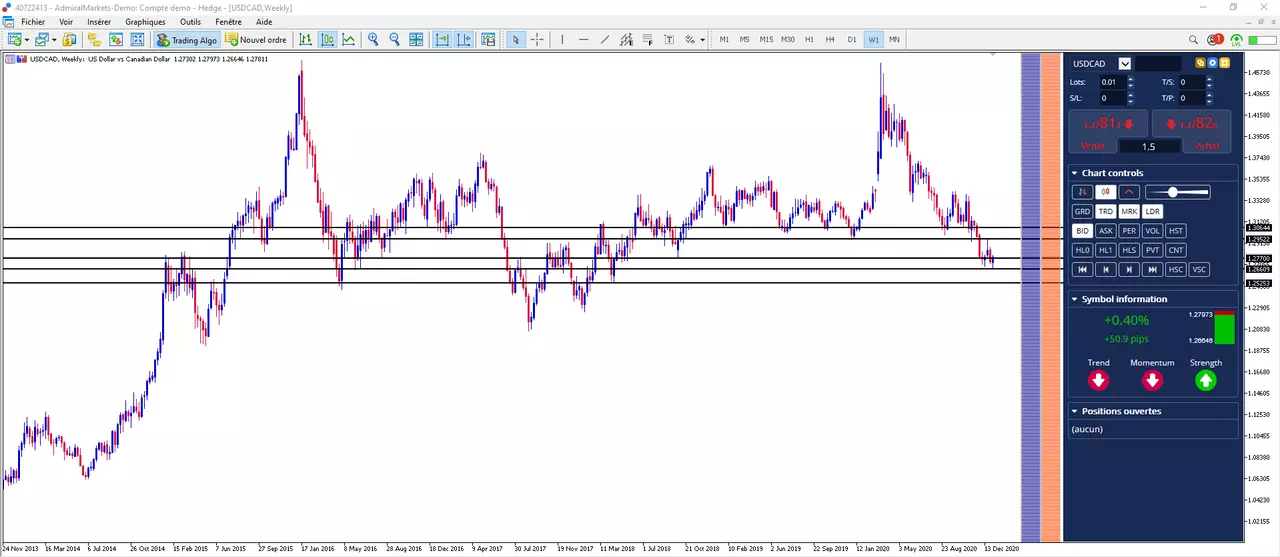Open the Toolbox panel icon
1280x557 pixels.
(137, 40)
